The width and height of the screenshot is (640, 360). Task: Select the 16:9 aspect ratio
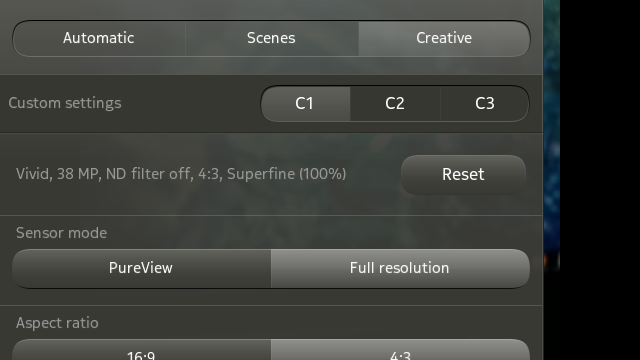tap(141, 350)
